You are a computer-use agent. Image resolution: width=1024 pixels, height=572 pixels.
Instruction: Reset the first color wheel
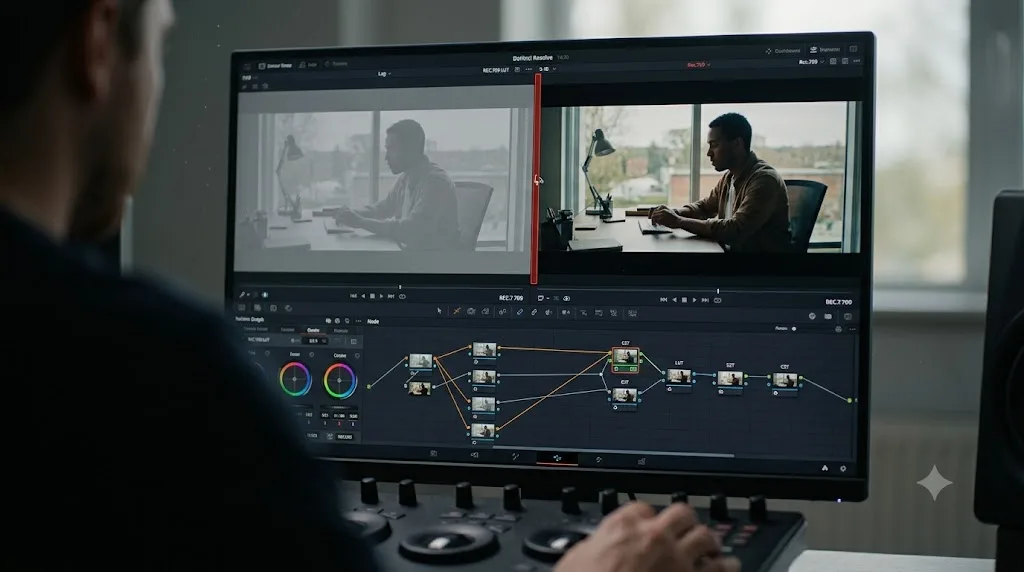pyautogui.click(x=312, y=355)
